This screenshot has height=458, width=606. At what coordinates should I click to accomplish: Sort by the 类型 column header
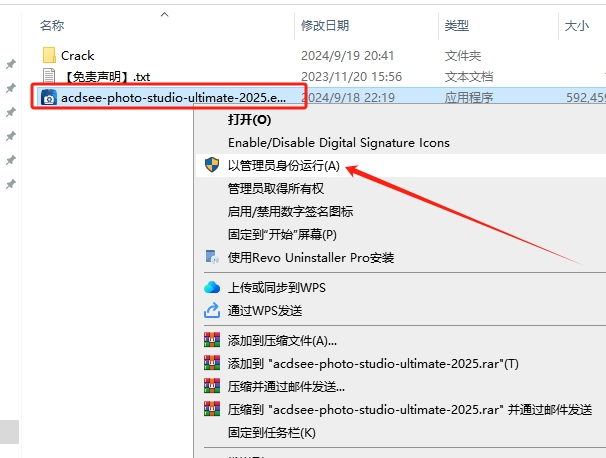(456, 26)
